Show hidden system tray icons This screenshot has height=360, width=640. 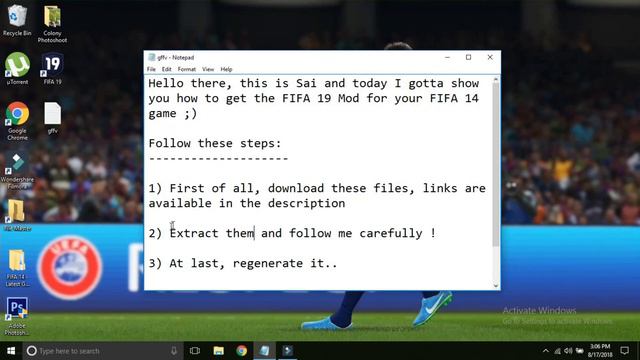[546, 351]
